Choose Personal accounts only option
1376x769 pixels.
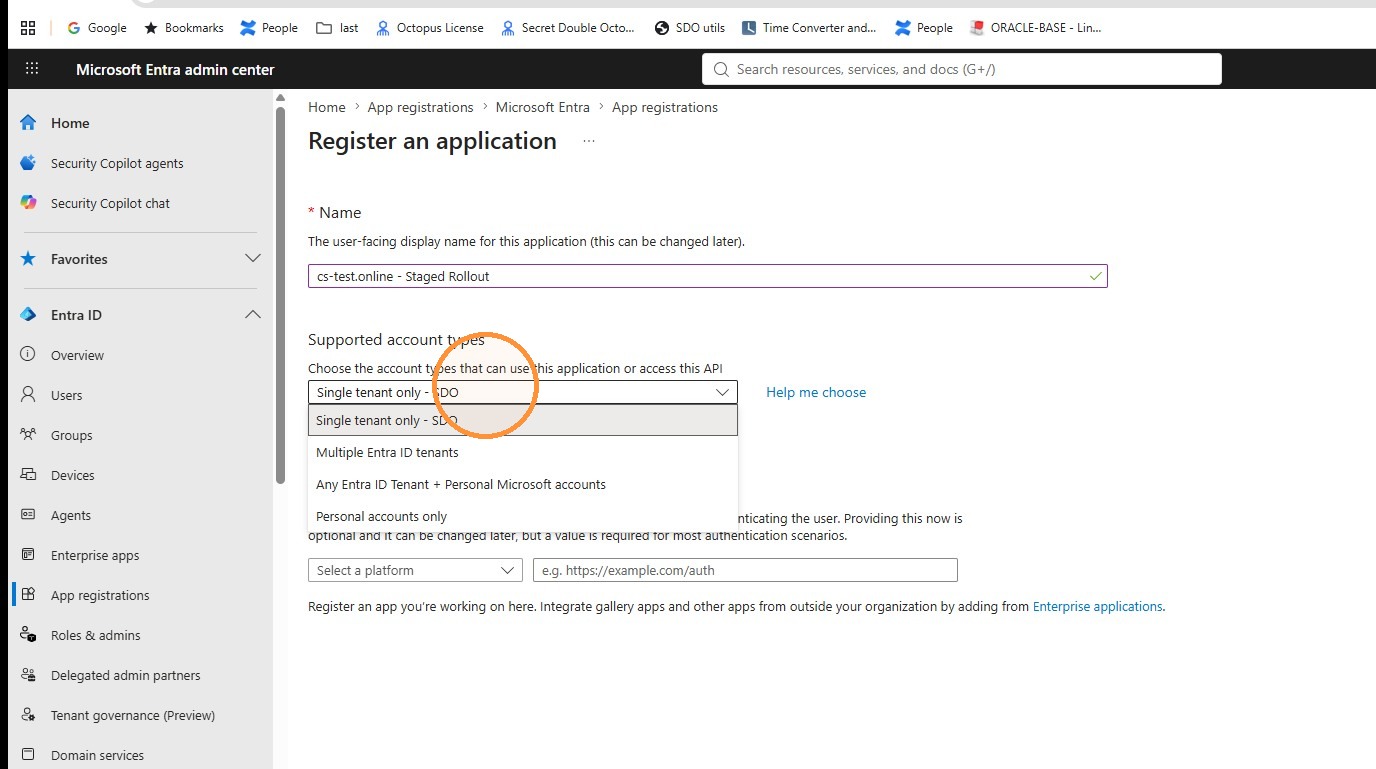coord(522,516)
